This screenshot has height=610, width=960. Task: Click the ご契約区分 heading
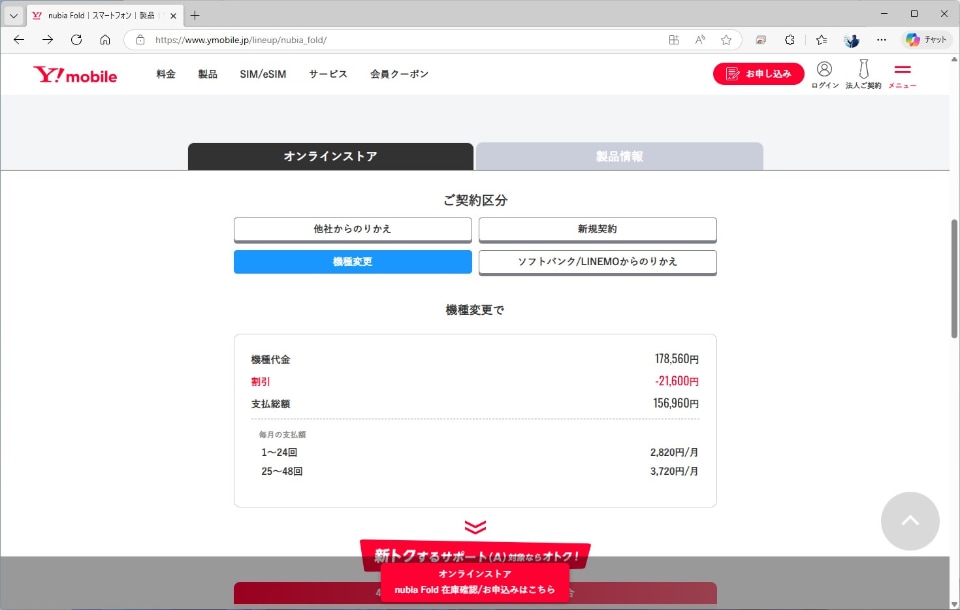475,200
